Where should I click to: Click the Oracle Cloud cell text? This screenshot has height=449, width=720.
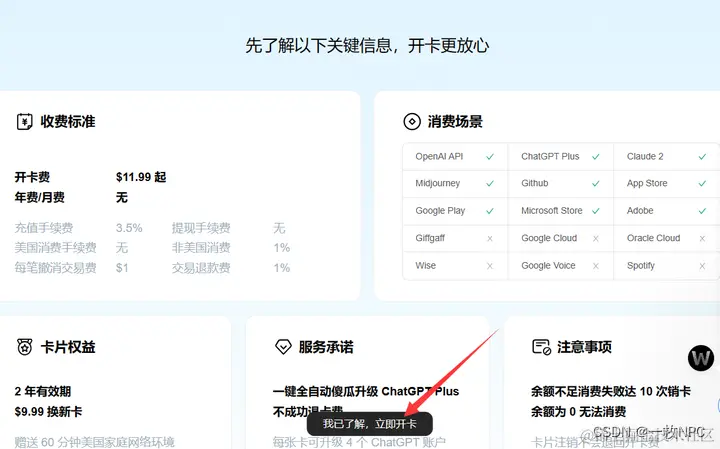(653, 238)
